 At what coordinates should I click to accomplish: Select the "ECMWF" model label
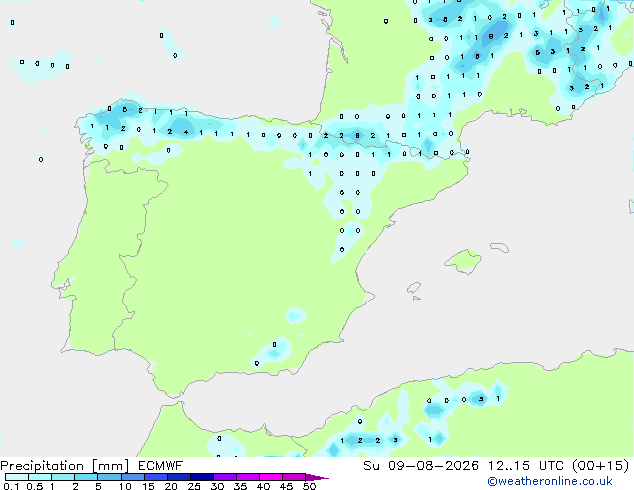click(x=161, y=466)
